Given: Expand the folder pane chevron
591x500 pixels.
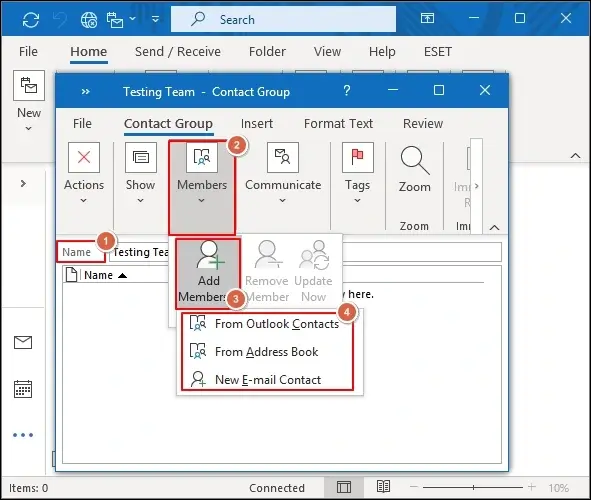Looking at the screenshot, I should [23, 183].
